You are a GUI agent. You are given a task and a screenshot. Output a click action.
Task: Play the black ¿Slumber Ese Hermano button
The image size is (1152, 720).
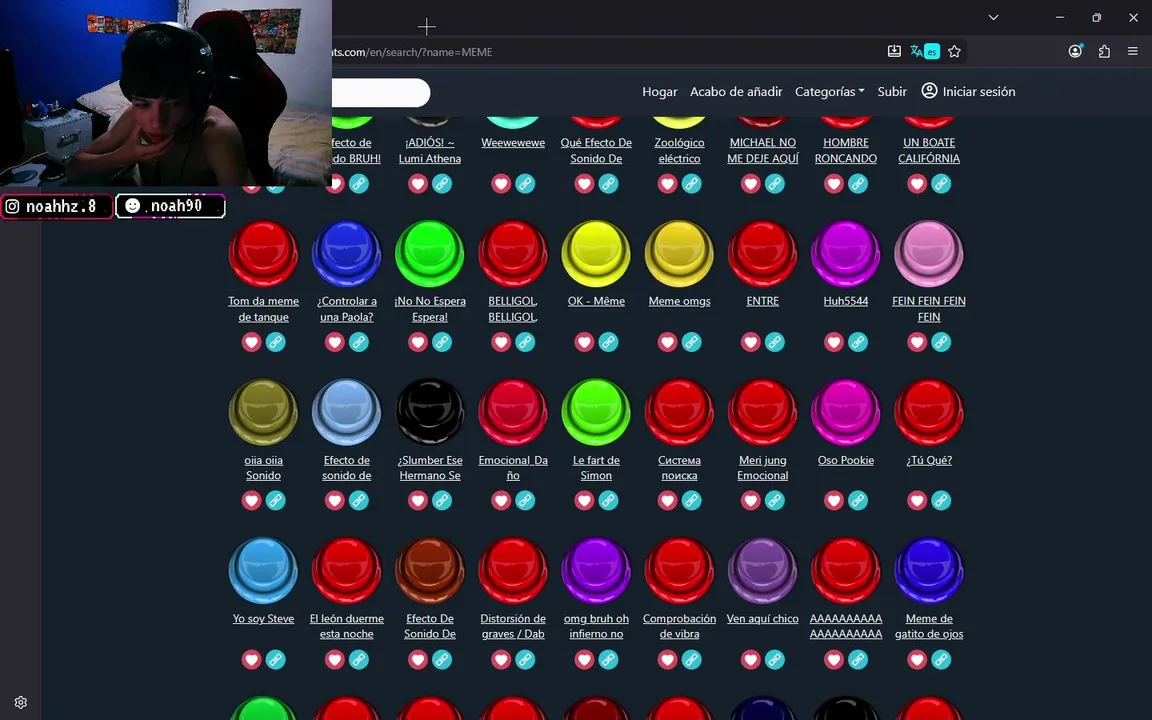point(430,412)
